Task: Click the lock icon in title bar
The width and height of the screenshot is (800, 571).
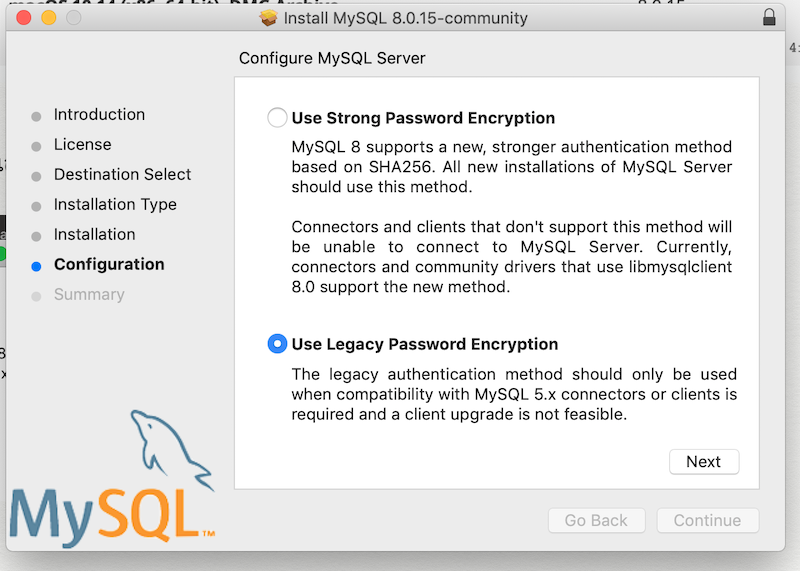Action: click(769, 17)
